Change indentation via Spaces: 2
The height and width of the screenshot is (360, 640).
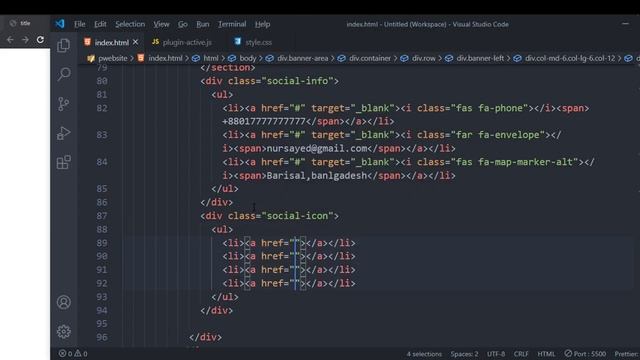464,354
